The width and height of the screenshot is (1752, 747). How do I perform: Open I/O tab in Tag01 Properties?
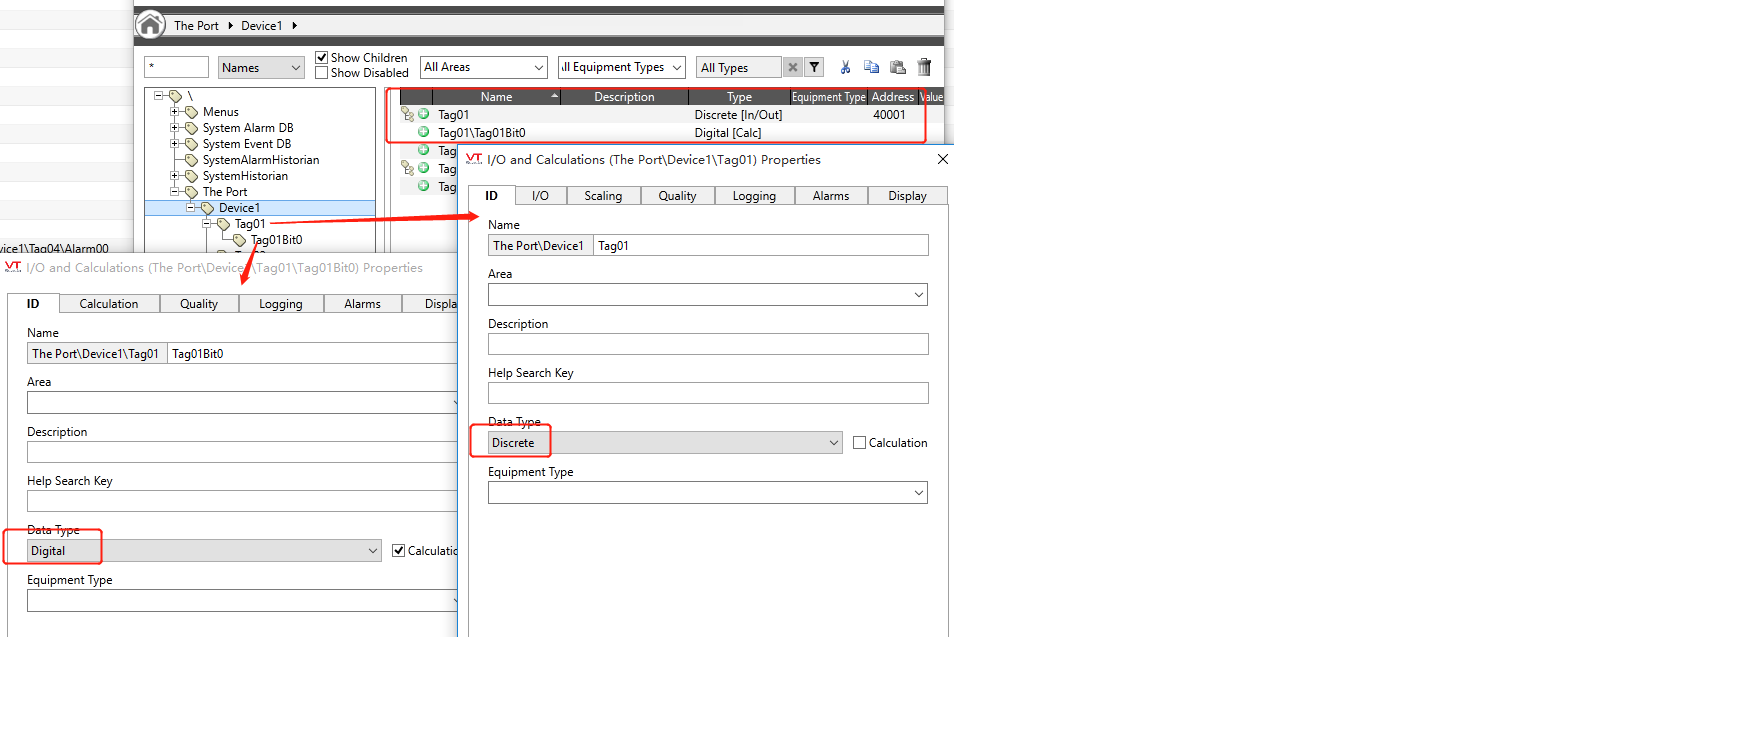coord(540,196)
